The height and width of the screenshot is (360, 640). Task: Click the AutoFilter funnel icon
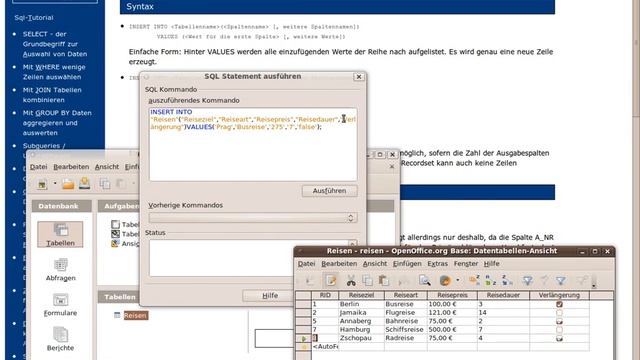pyautogui.click(x=527, y=280)
